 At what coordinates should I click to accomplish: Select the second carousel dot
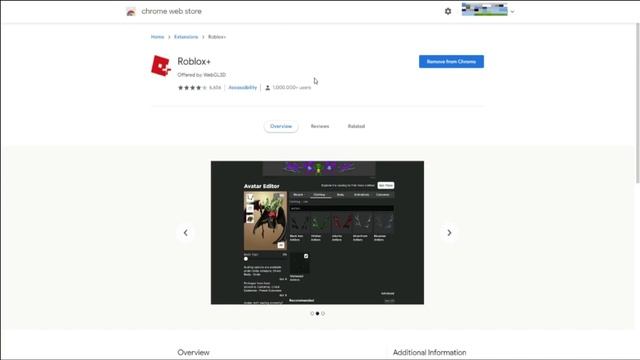tap(318, 313)
